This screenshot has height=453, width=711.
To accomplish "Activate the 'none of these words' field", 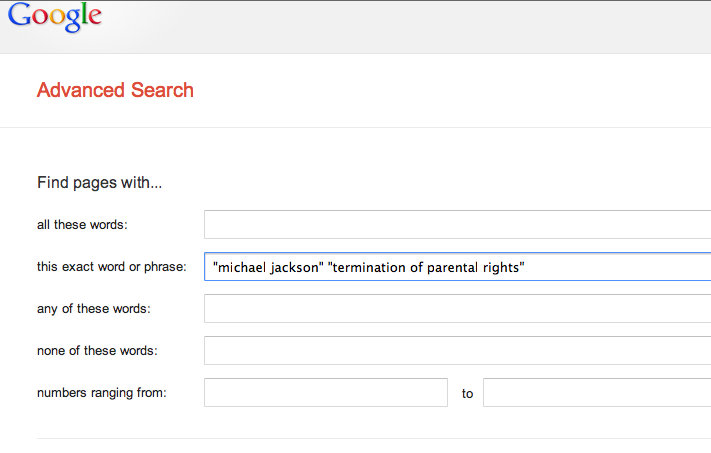I will point(458,351).
